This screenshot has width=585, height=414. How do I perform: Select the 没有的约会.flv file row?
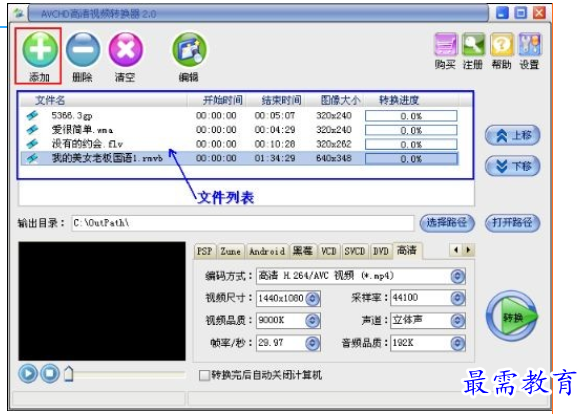241,144
